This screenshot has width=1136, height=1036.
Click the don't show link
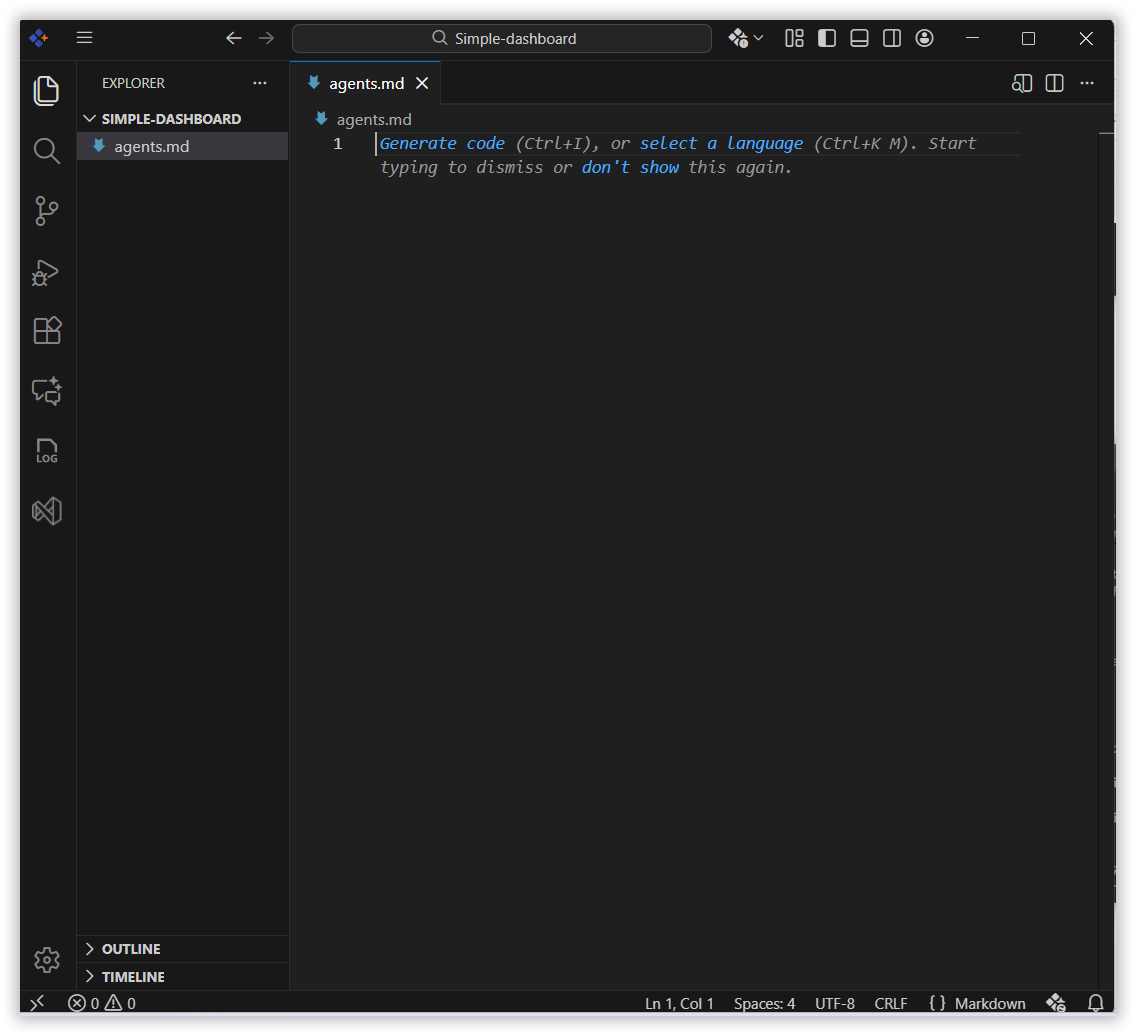[630, 167]
